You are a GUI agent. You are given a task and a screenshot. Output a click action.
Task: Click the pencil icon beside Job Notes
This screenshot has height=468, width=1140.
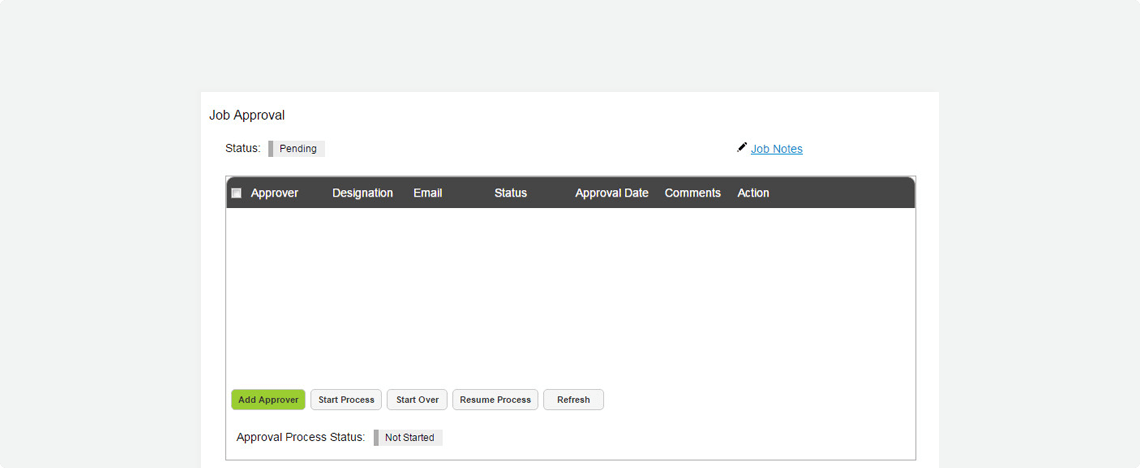click(x=742, y=147)
